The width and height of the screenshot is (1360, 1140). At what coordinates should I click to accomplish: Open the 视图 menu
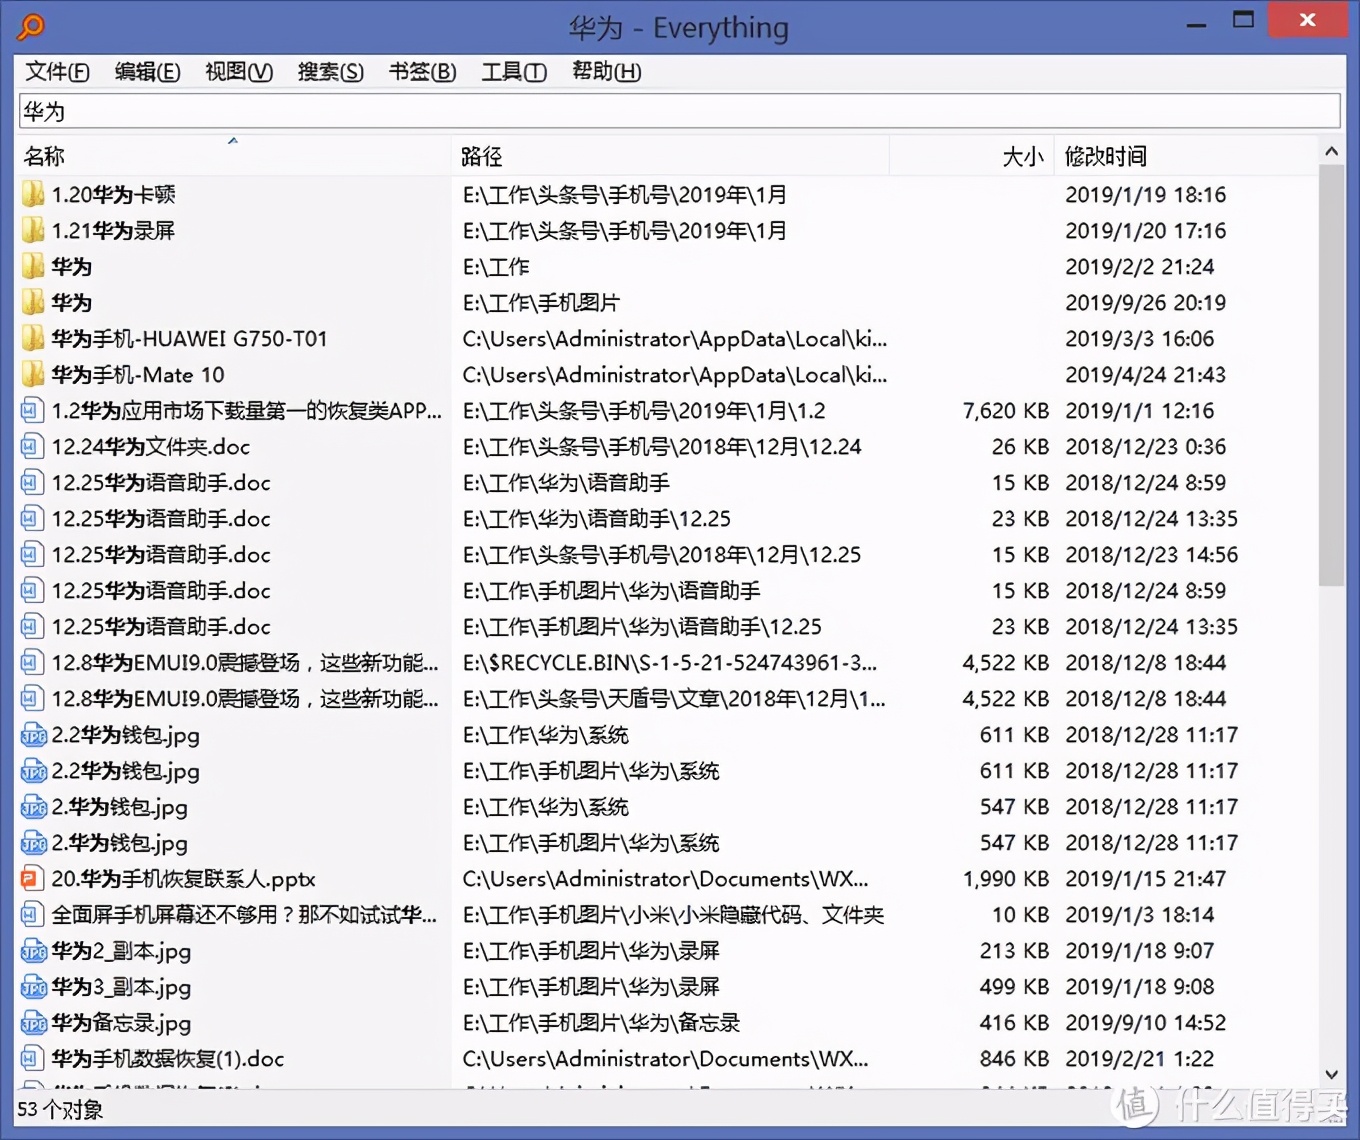click(238, 71)
